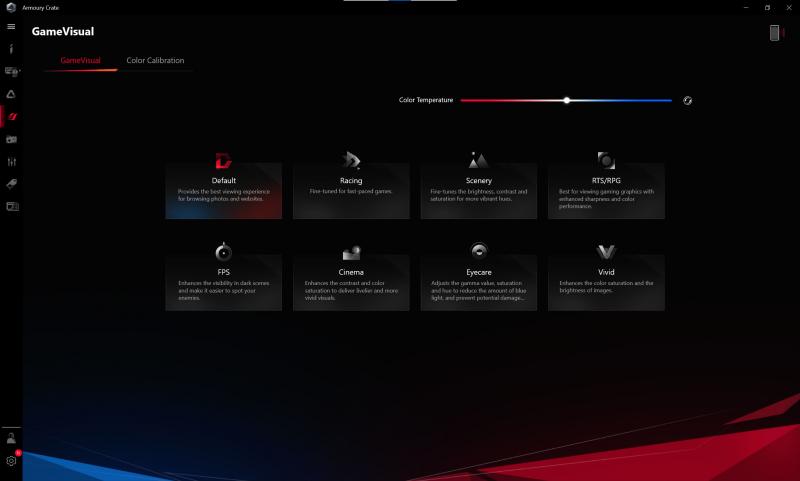Click the device icon at the top right
The height and width of the screenshot is (481, 800).
(x=774, y=33)
